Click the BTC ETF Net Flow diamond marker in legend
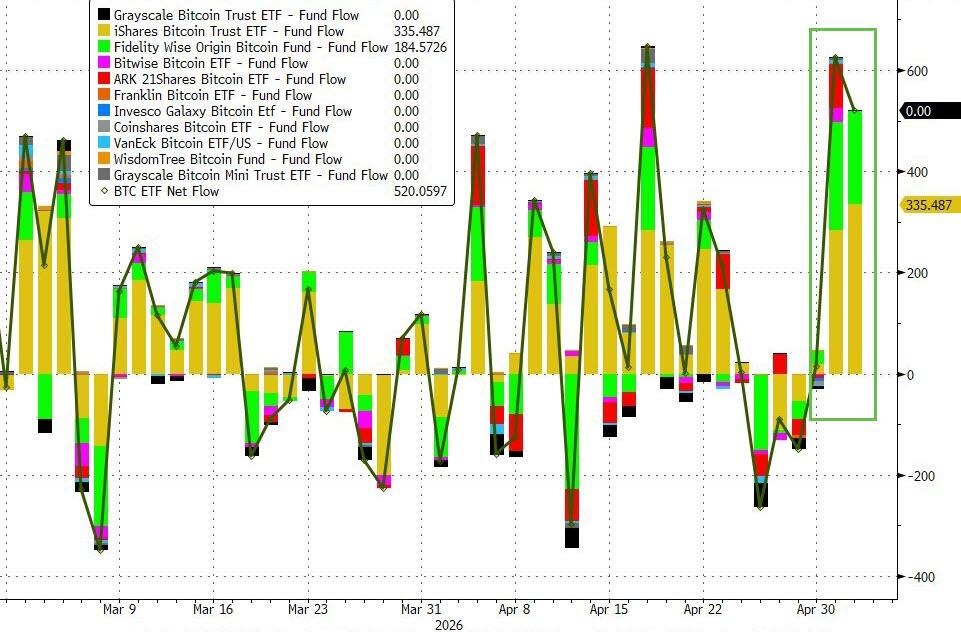 pyautogui.click(x=104, y=191)
